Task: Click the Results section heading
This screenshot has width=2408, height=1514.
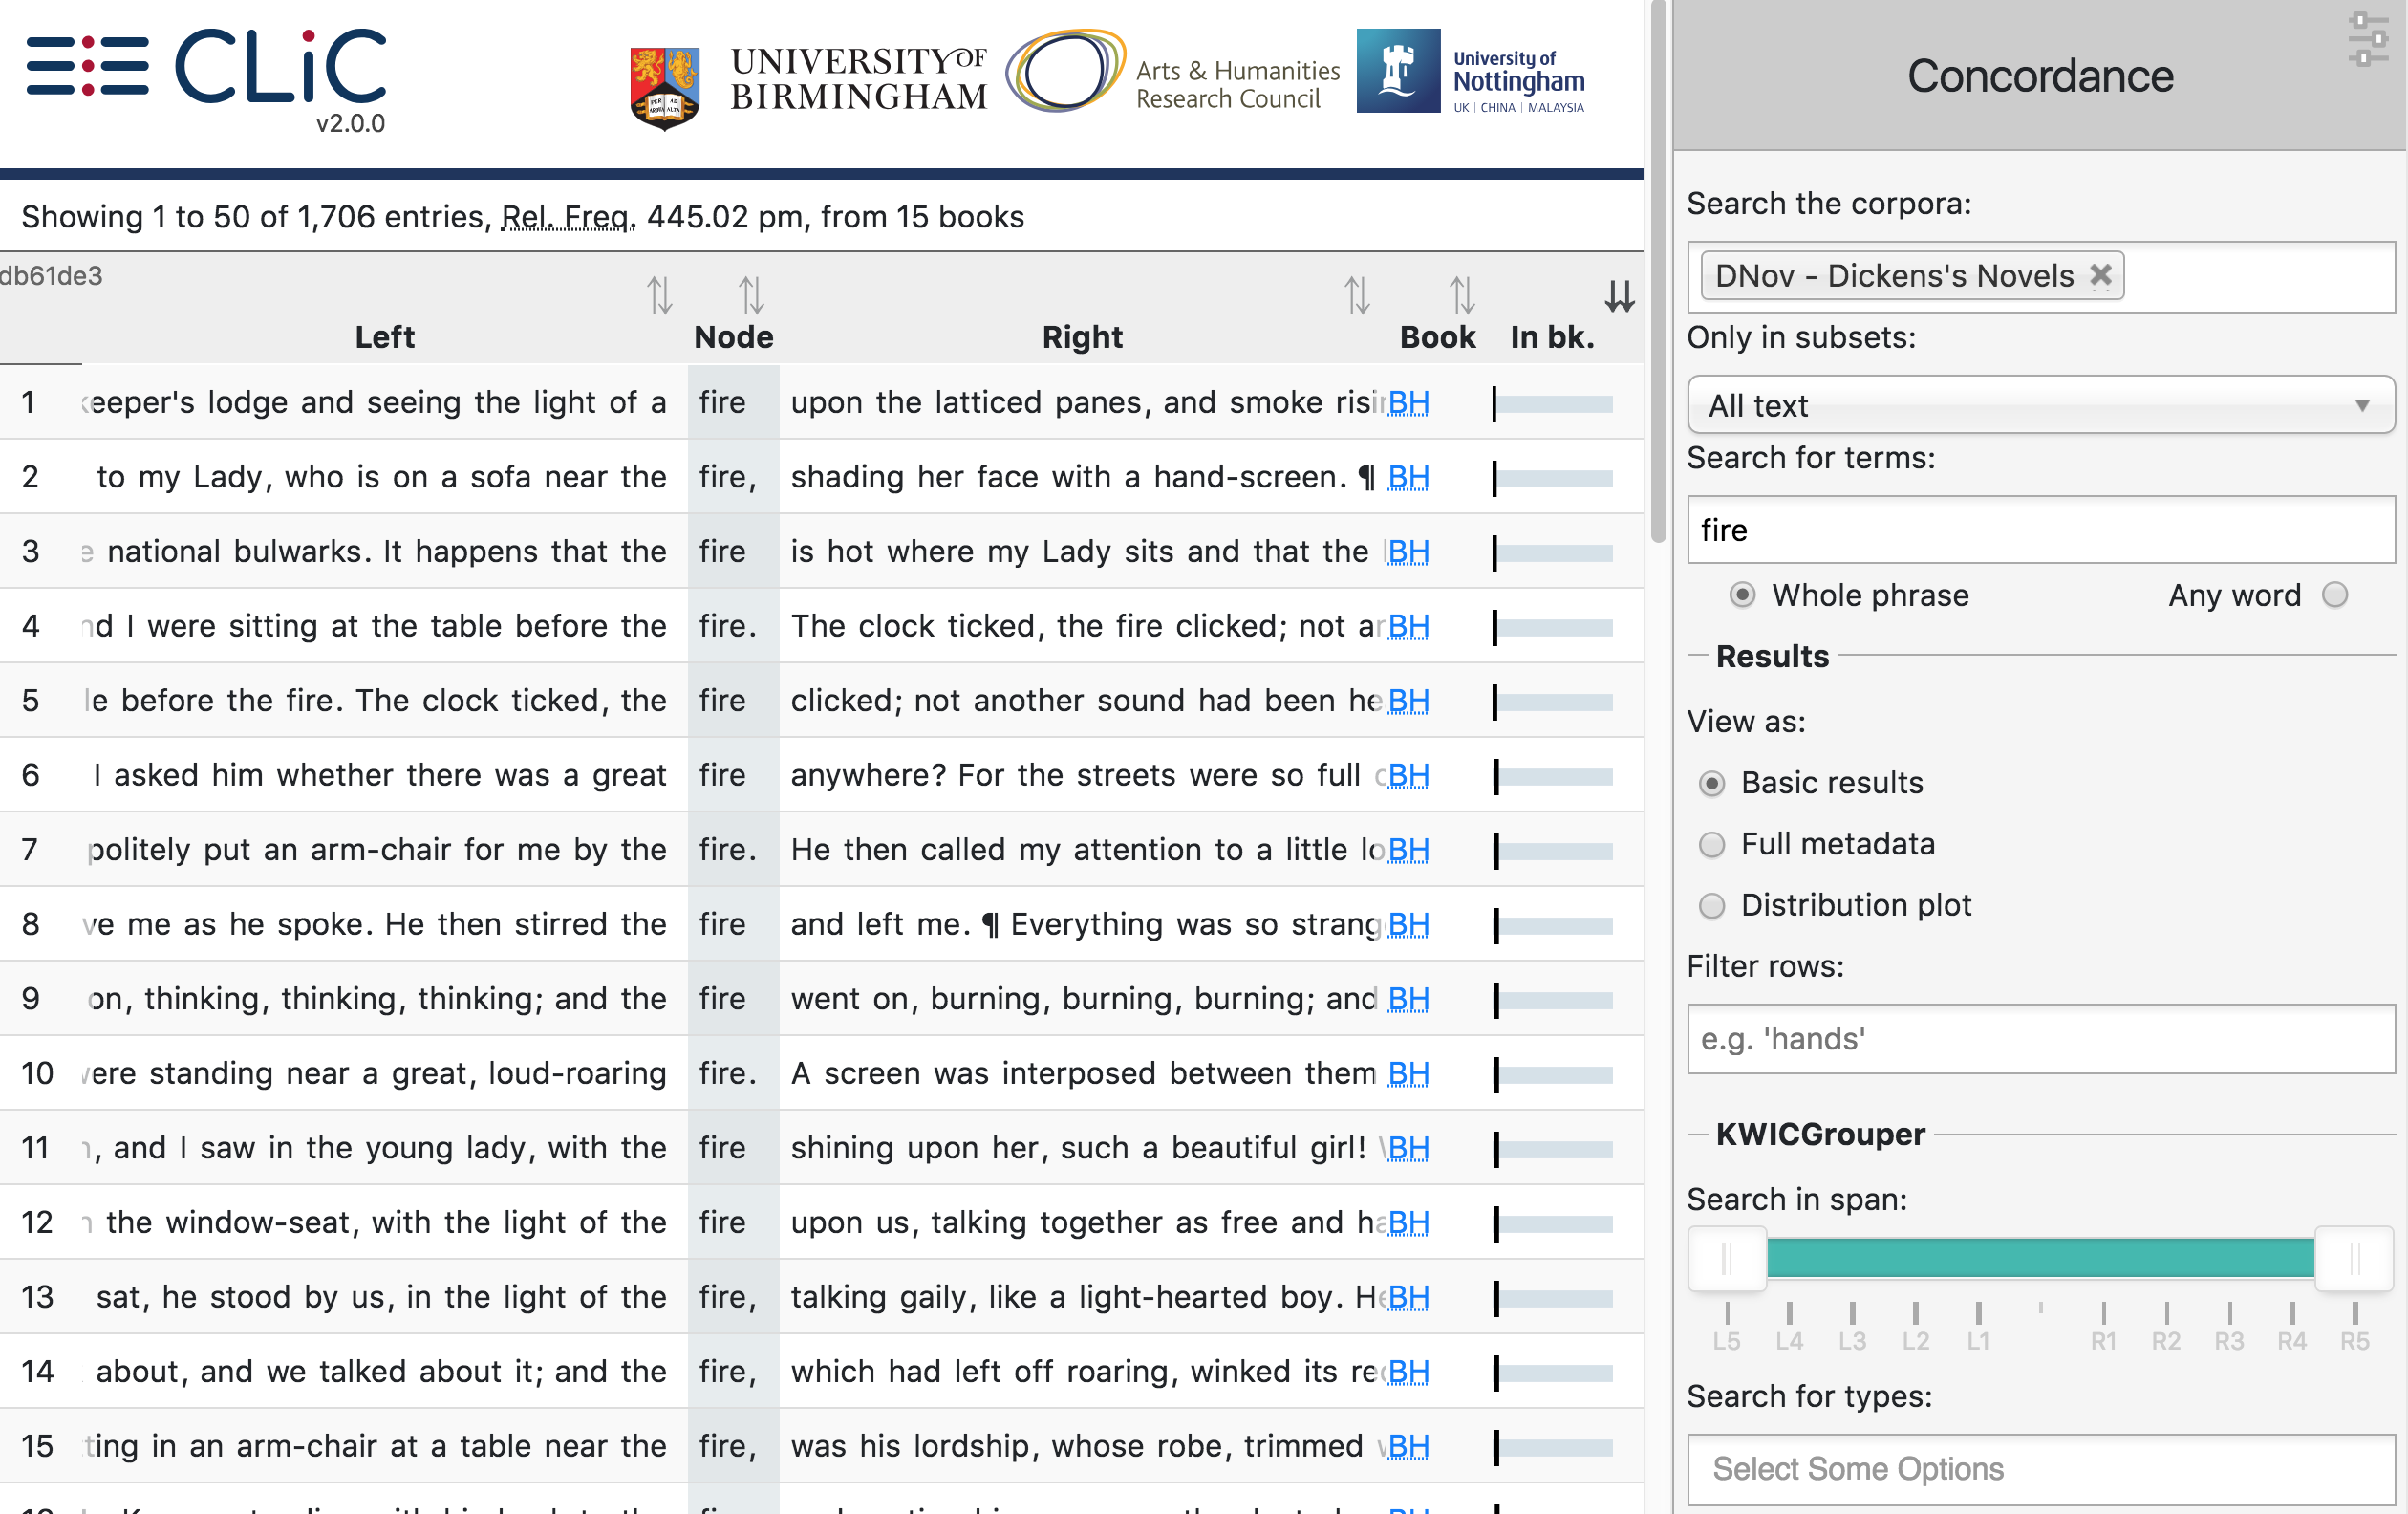Action: (x=1772, y=656)
